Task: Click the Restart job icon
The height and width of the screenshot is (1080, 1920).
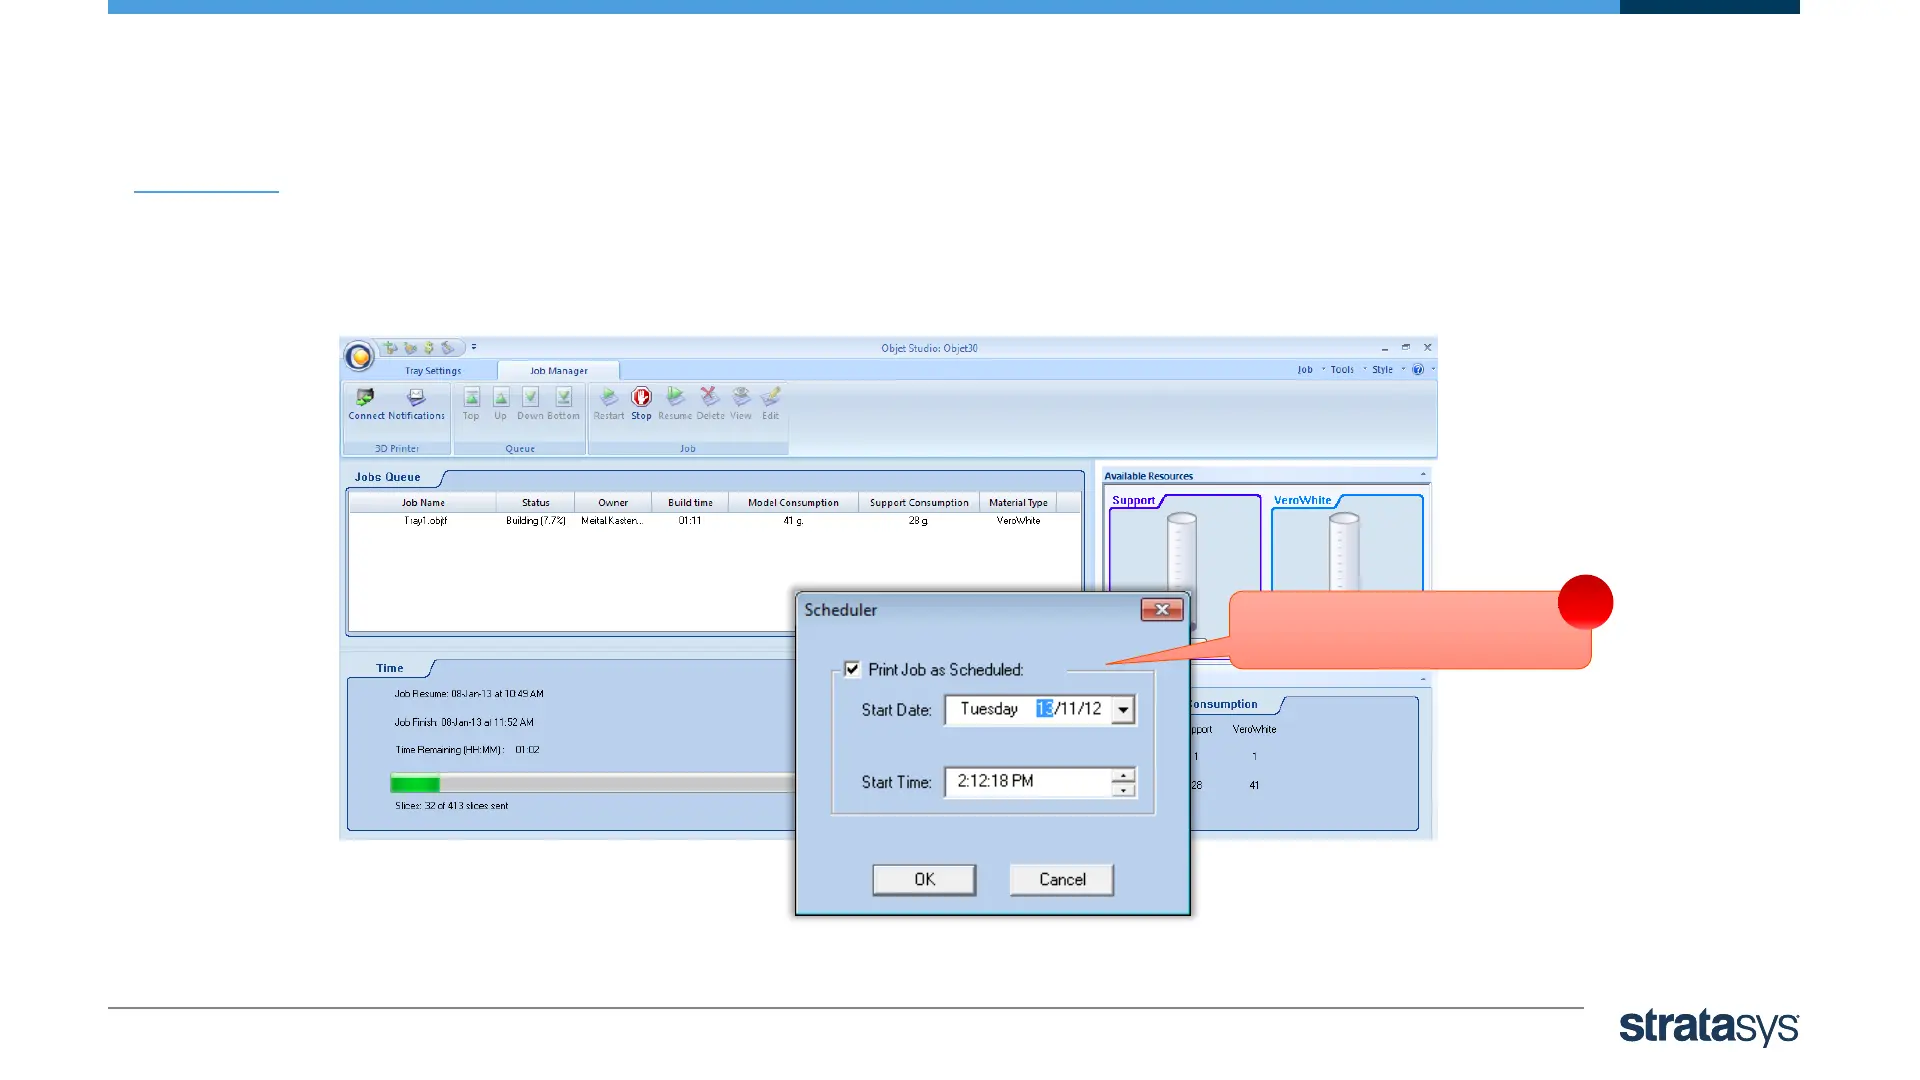Action: tap(608, 398)
